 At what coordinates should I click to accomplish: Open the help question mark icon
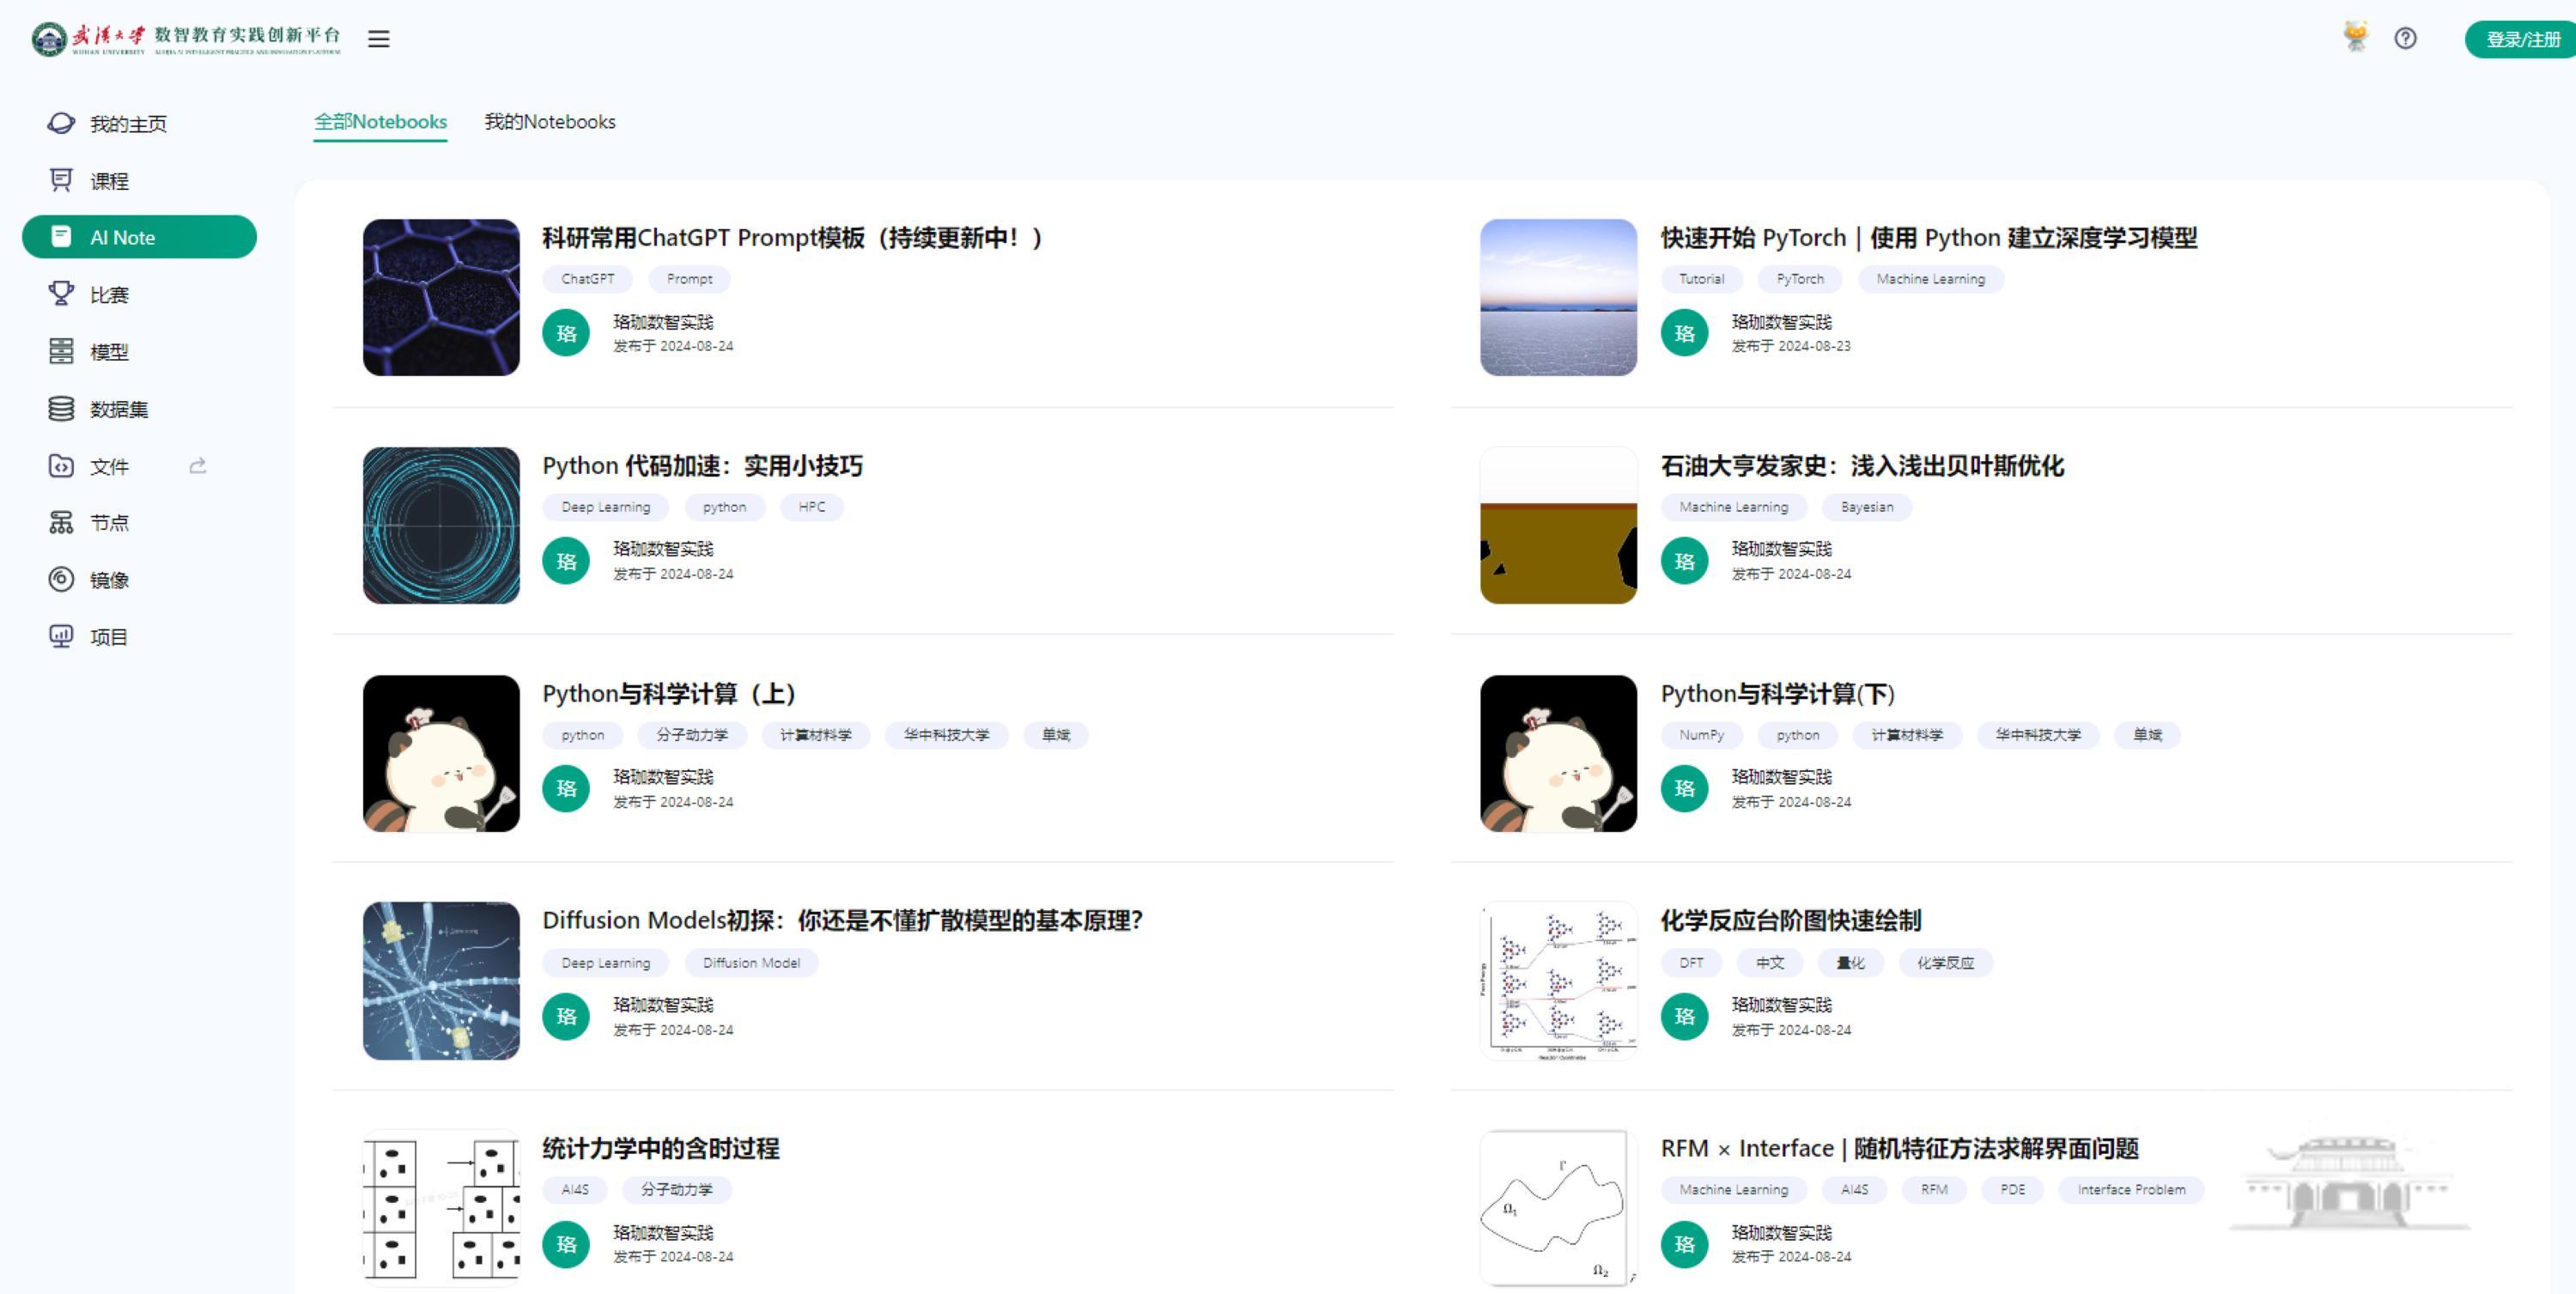coord(2405,39)
